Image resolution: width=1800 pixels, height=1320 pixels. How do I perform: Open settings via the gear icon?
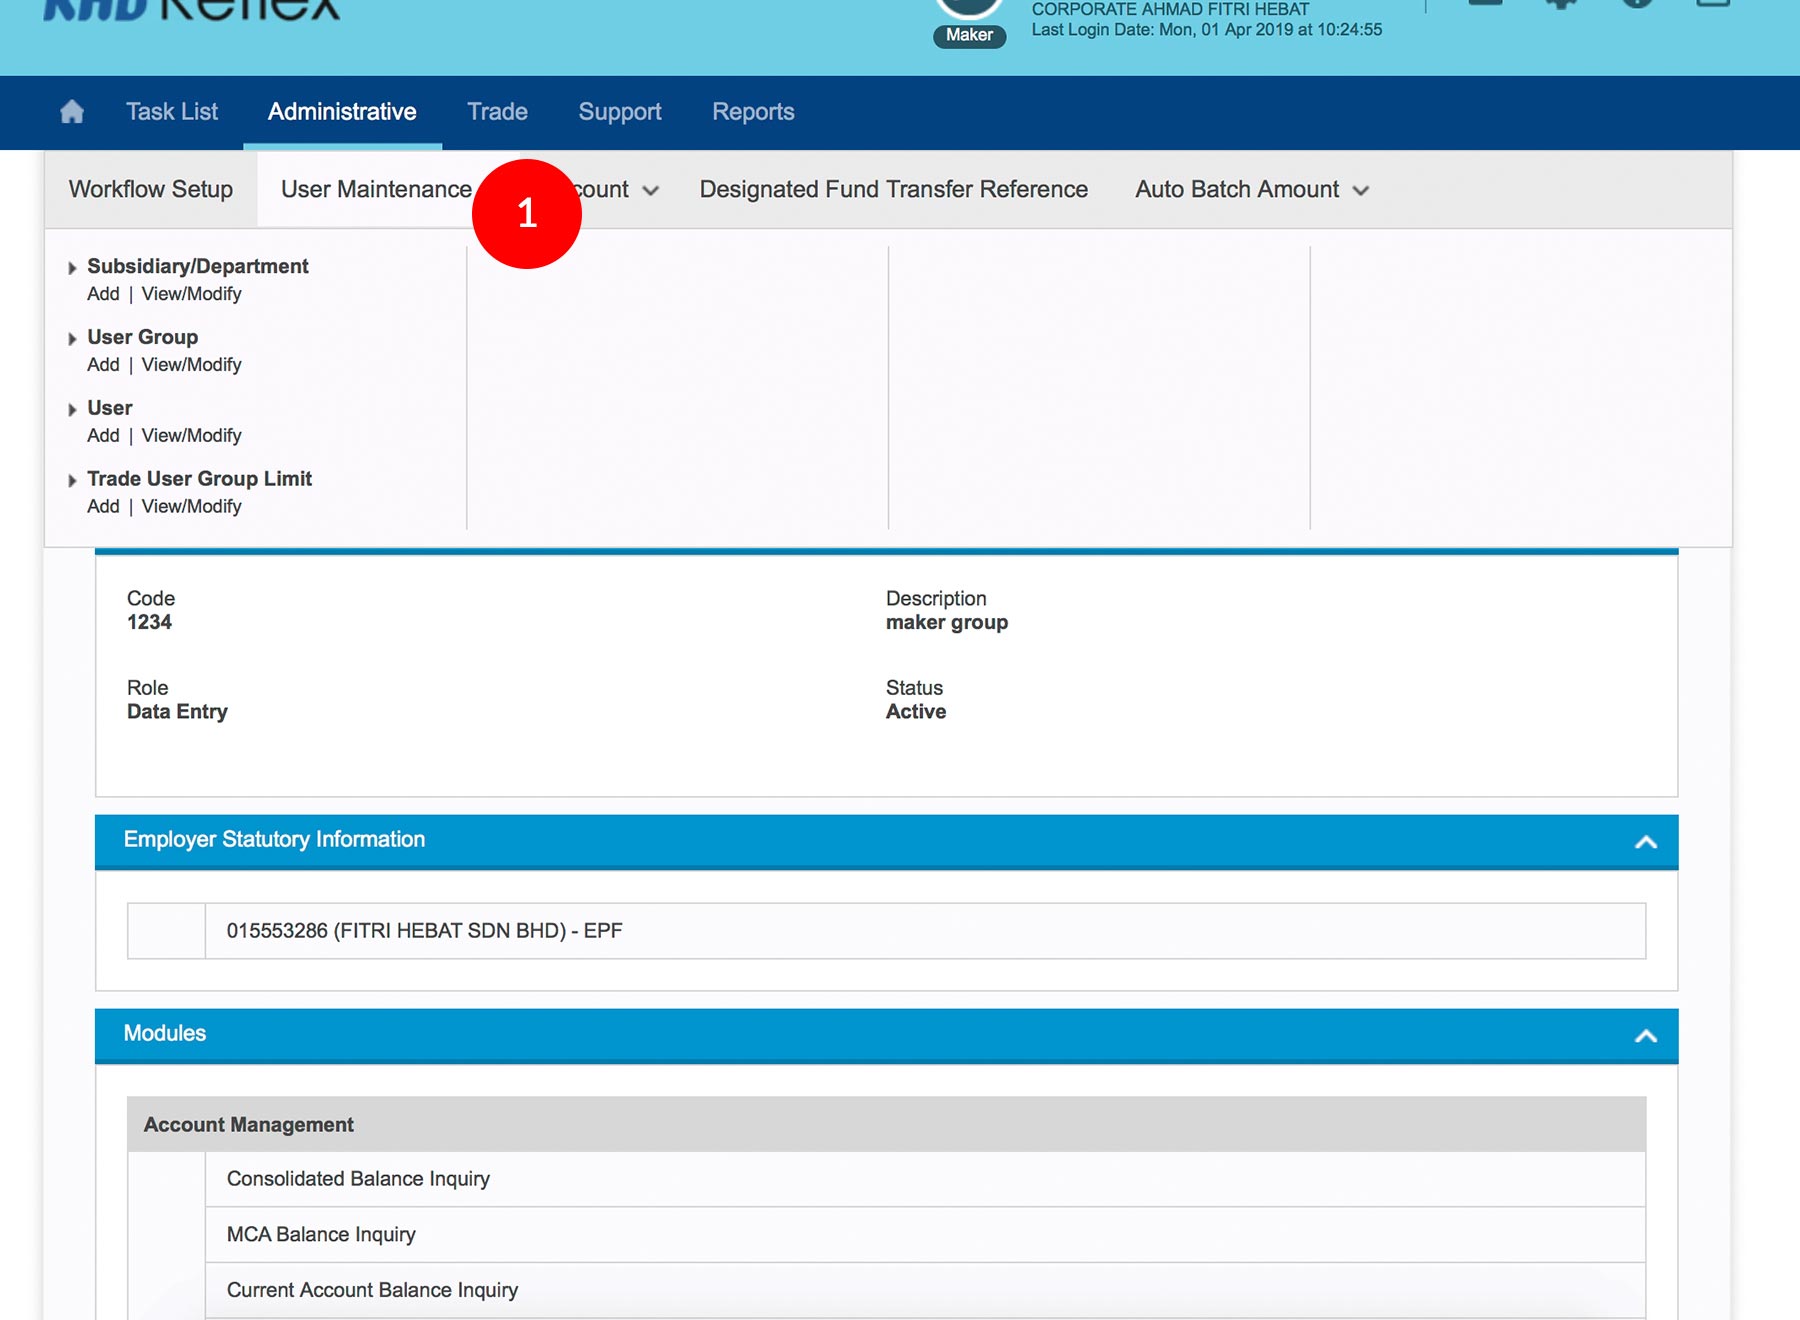coord(1560,3)
